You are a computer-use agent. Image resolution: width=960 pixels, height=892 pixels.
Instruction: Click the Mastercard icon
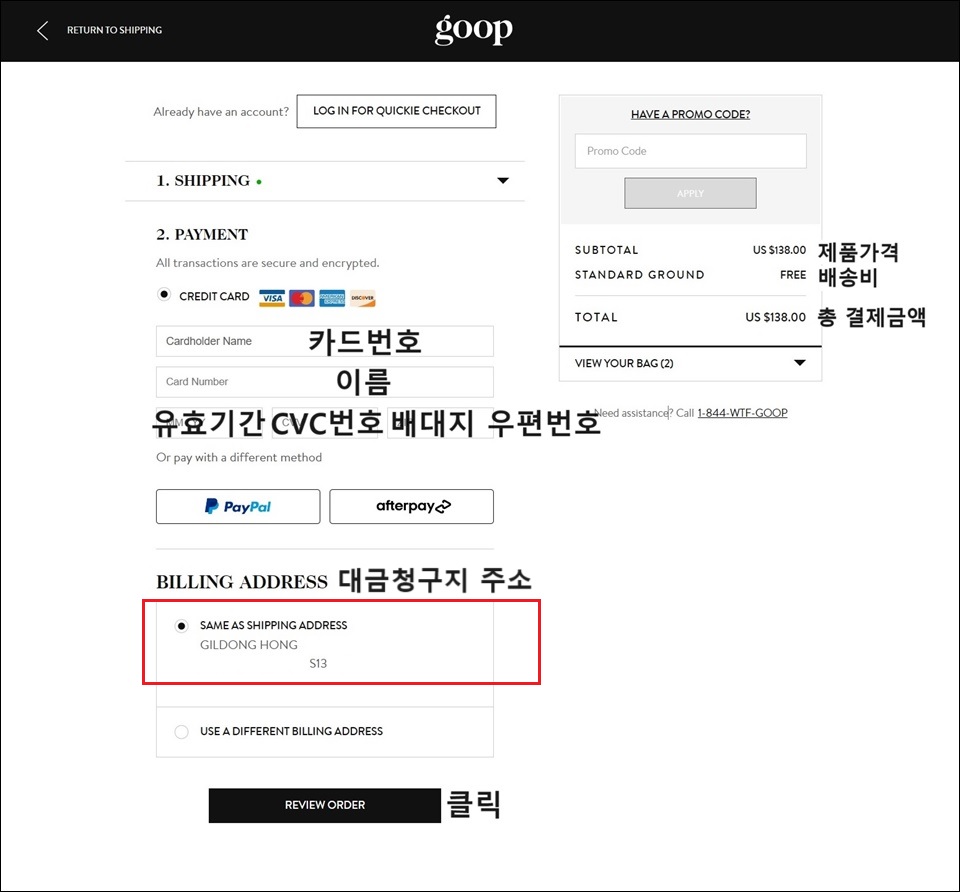[x=302, y=298]
